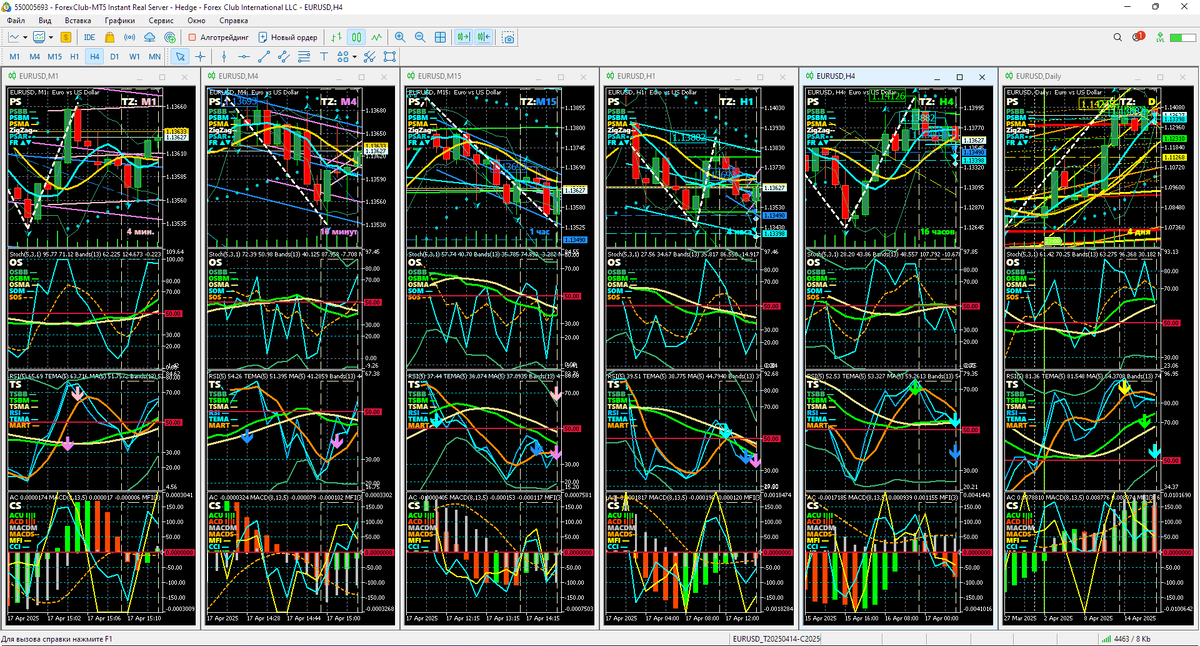Select the horizontal line drawing tool
Screen dimensions: 1200x646
[244, 57]
